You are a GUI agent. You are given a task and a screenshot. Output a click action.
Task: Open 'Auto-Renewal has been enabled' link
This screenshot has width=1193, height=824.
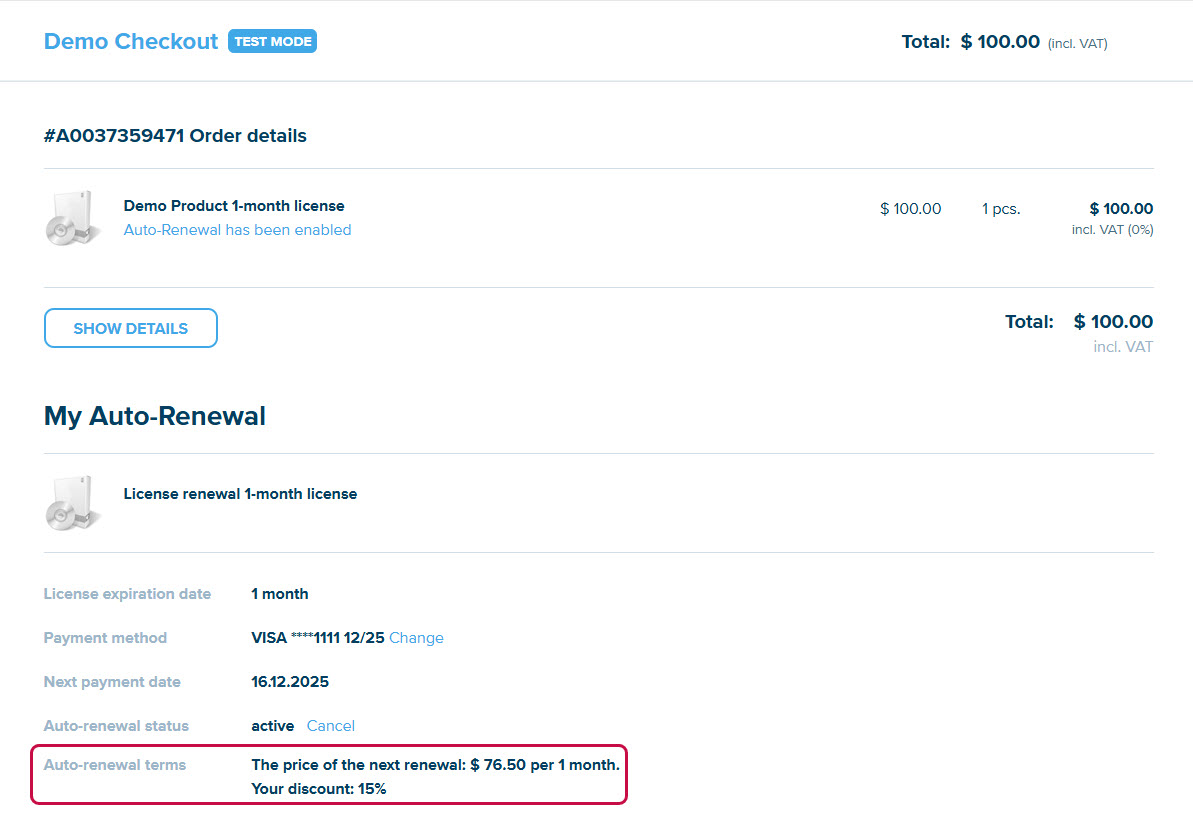237,230
